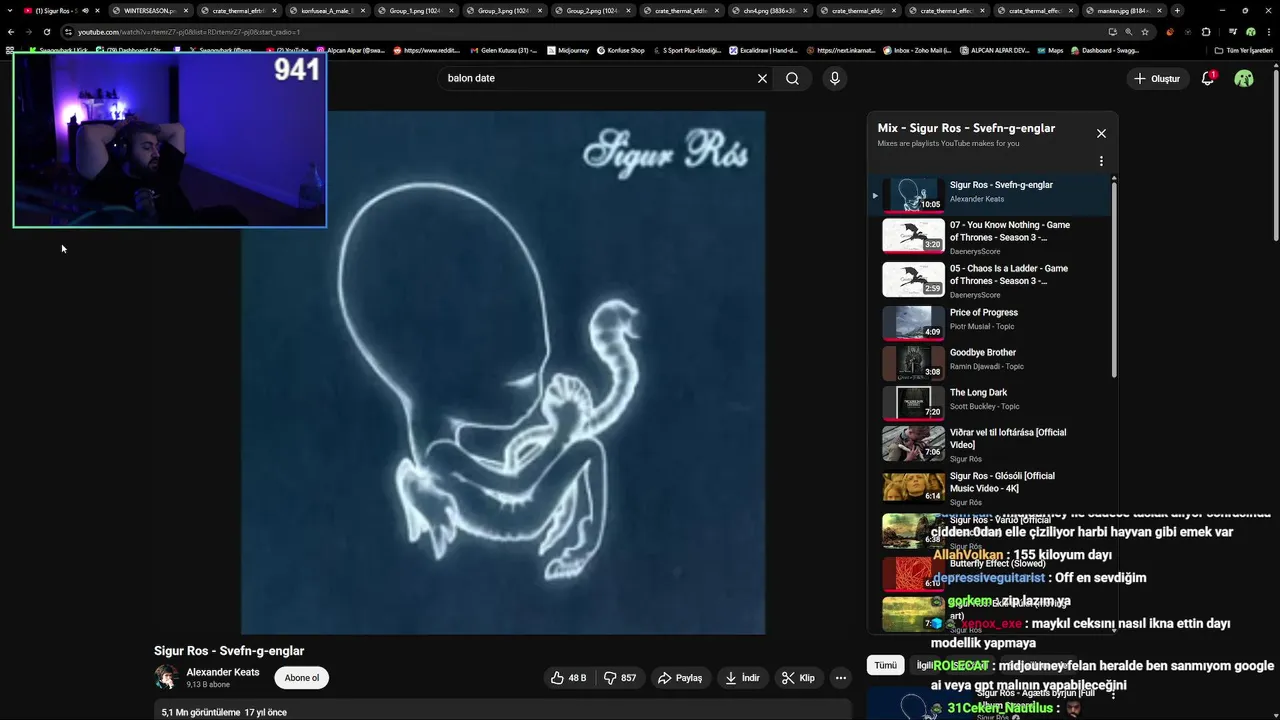Share the video via Paylaş
Image resolution: width=1280 pixels, height=720 pixels.
[680, 678]
